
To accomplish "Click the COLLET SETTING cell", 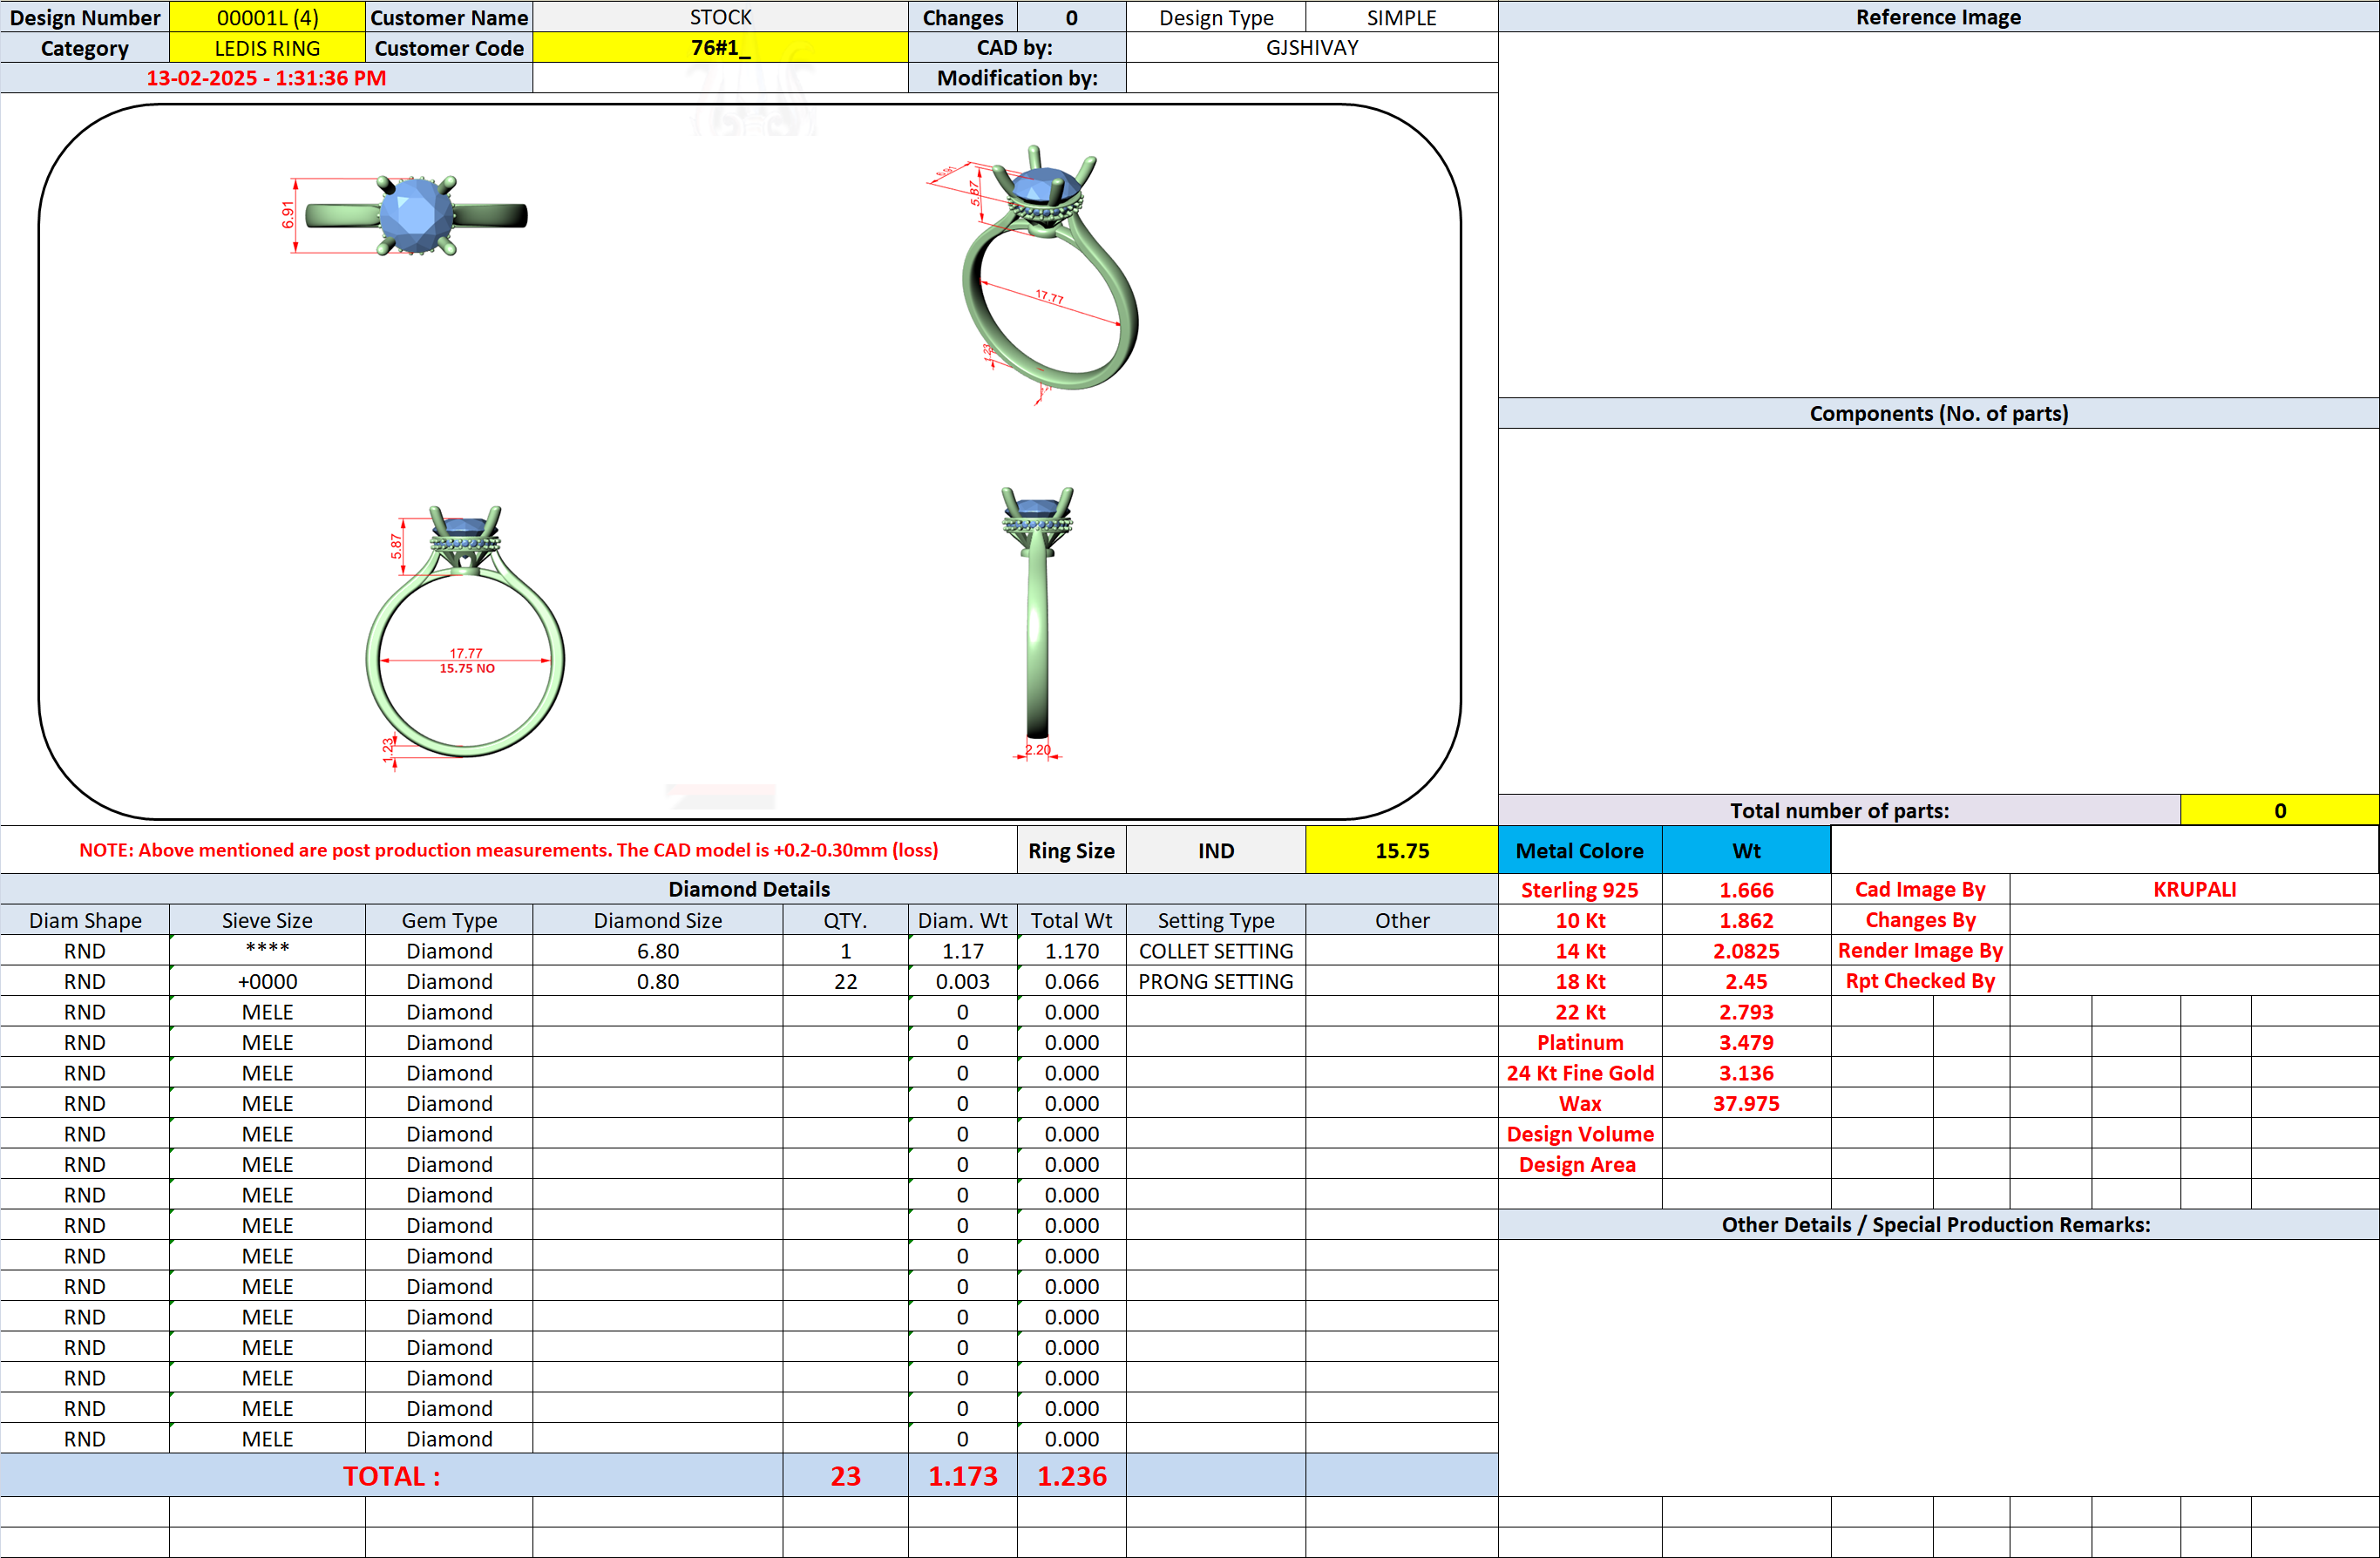I will point(1216,950).
